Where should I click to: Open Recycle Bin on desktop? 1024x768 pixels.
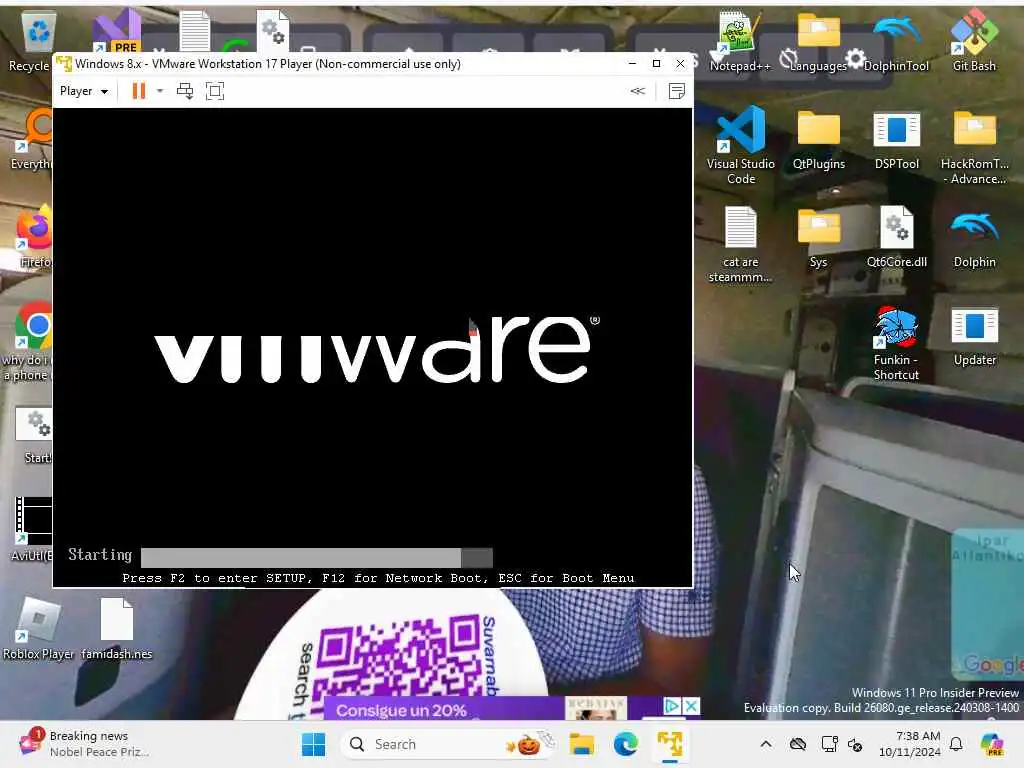click(x=31, y=40)
